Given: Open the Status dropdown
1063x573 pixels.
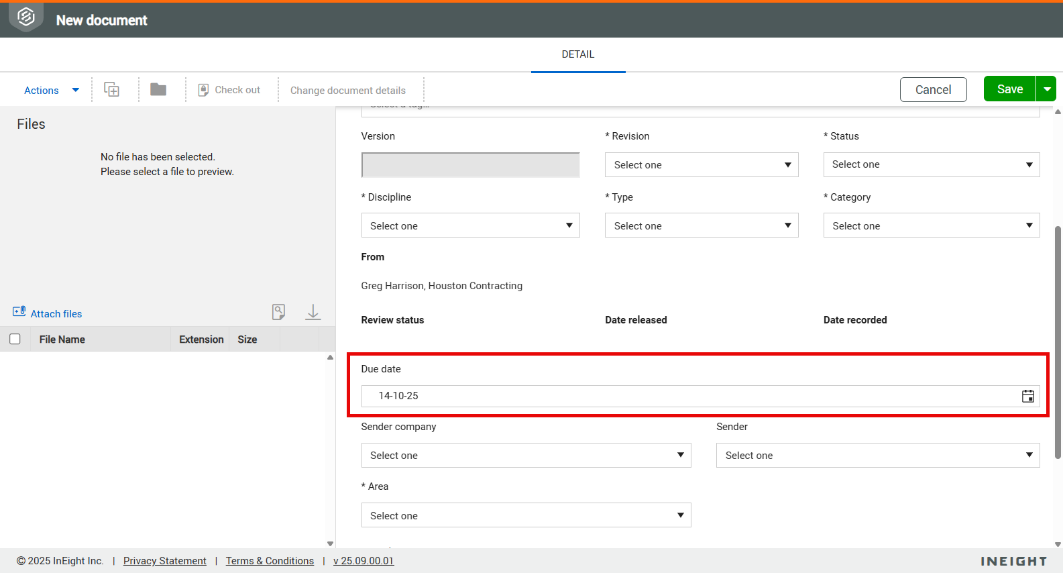Looking at the screenshot, I should (931, 165).
